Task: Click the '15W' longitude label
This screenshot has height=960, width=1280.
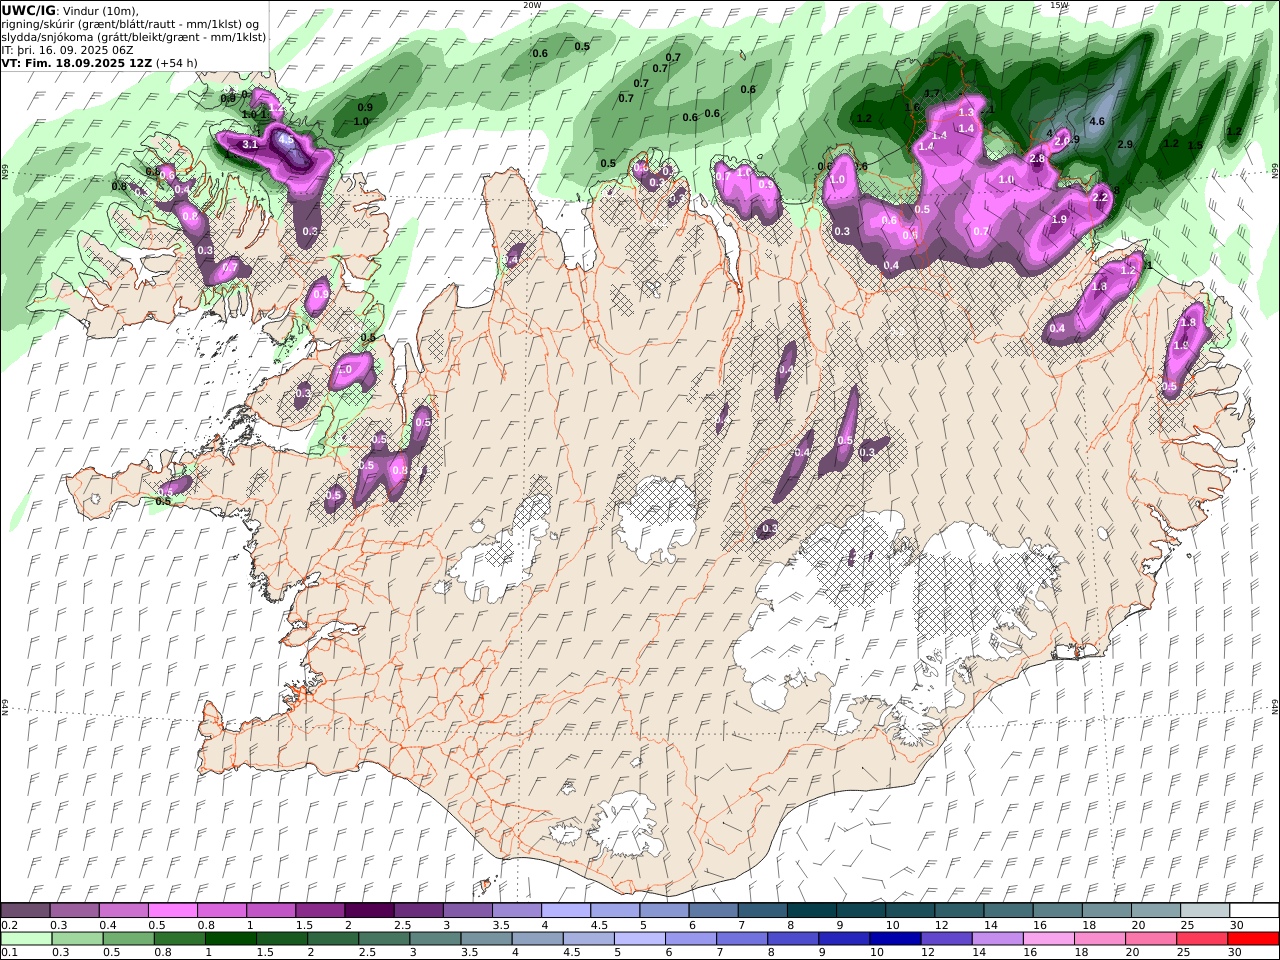Action: [1058, 5]
